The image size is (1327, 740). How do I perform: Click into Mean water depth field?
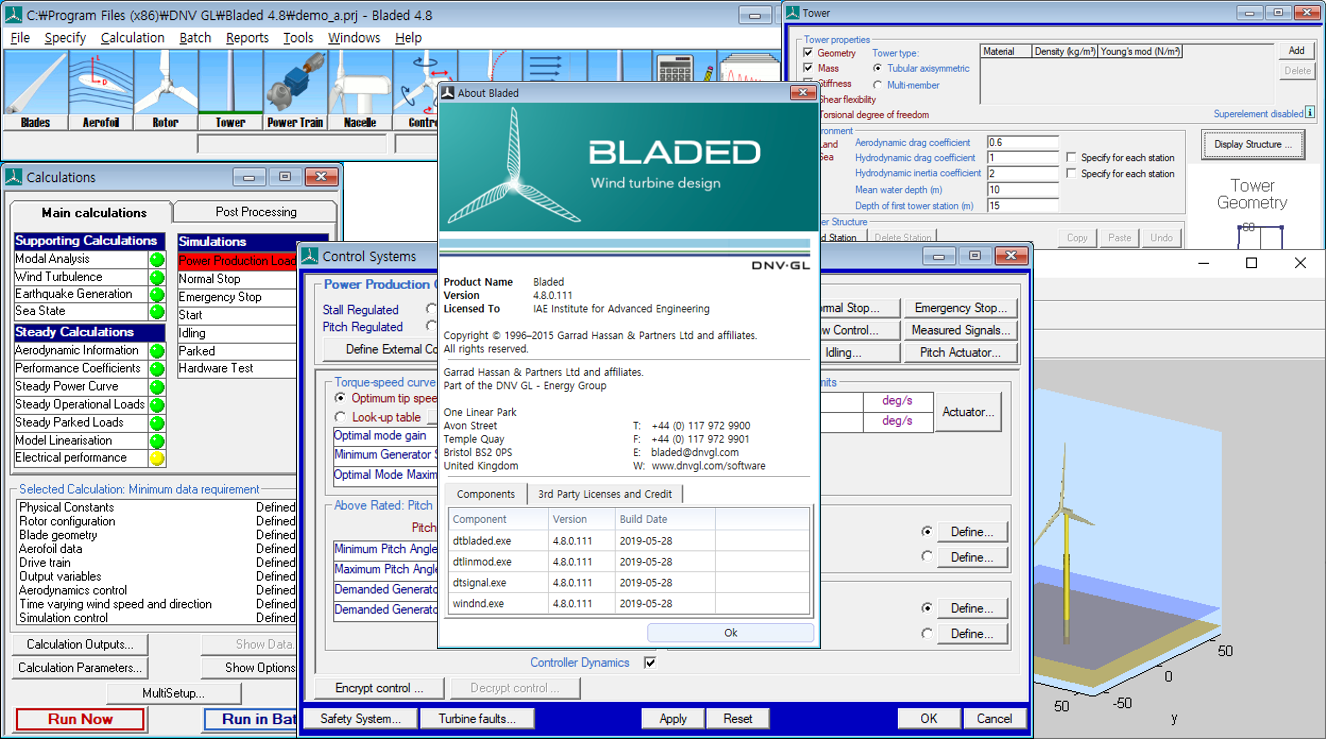click(x=1022, y=190)
